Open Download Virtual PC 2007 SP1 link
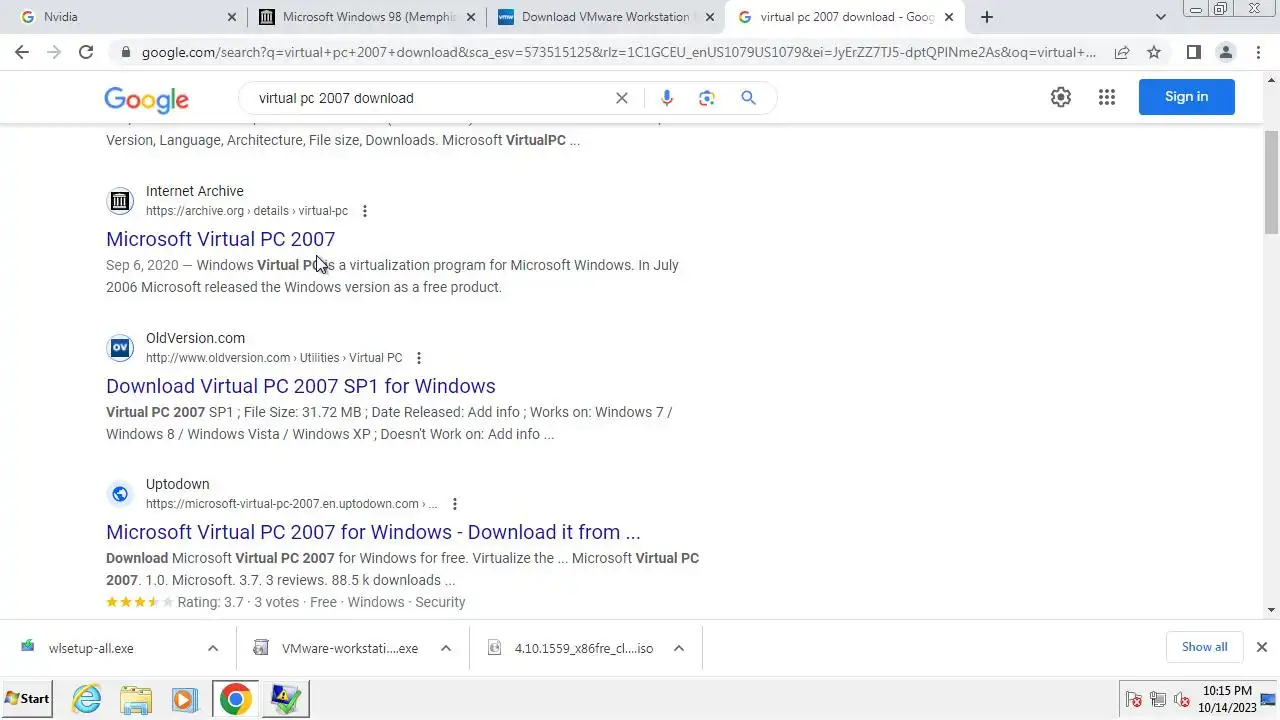Image resolution: width=1280 pixels, height=720 pixels. (x=301, y=386)
